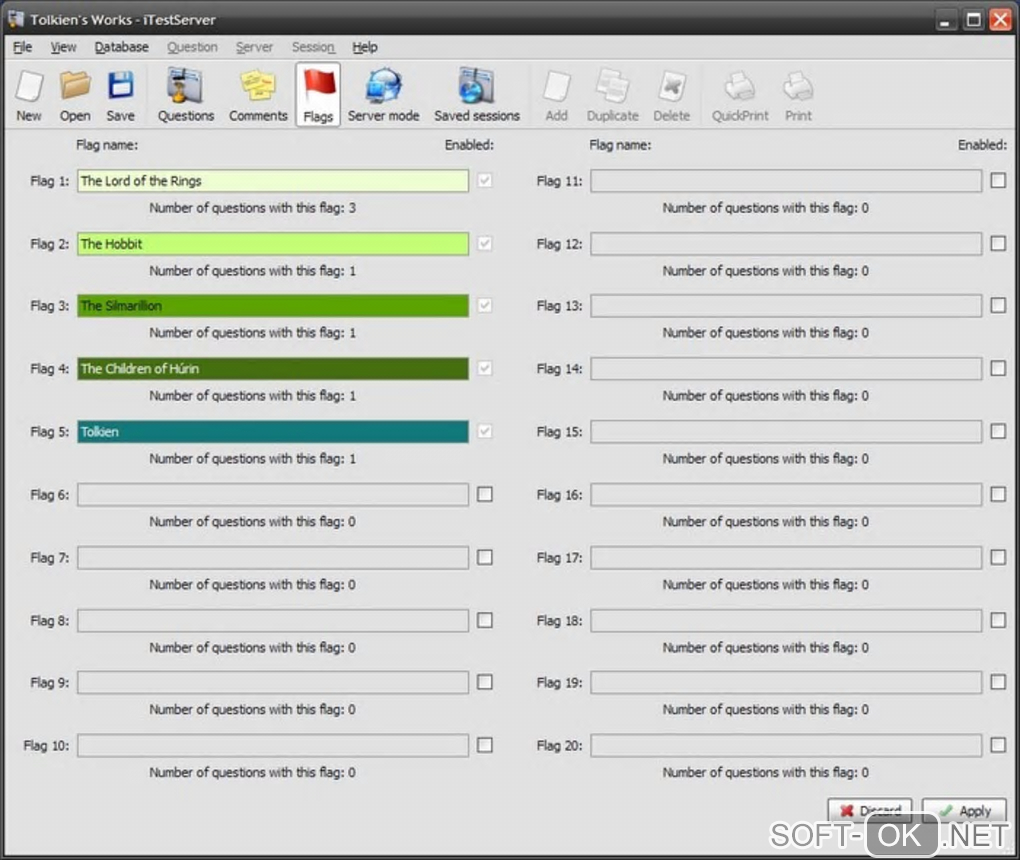Screen dimensions: 1020x860
Task: Click the Apply button
Action: pyautogui.click(x=964, y=811)
